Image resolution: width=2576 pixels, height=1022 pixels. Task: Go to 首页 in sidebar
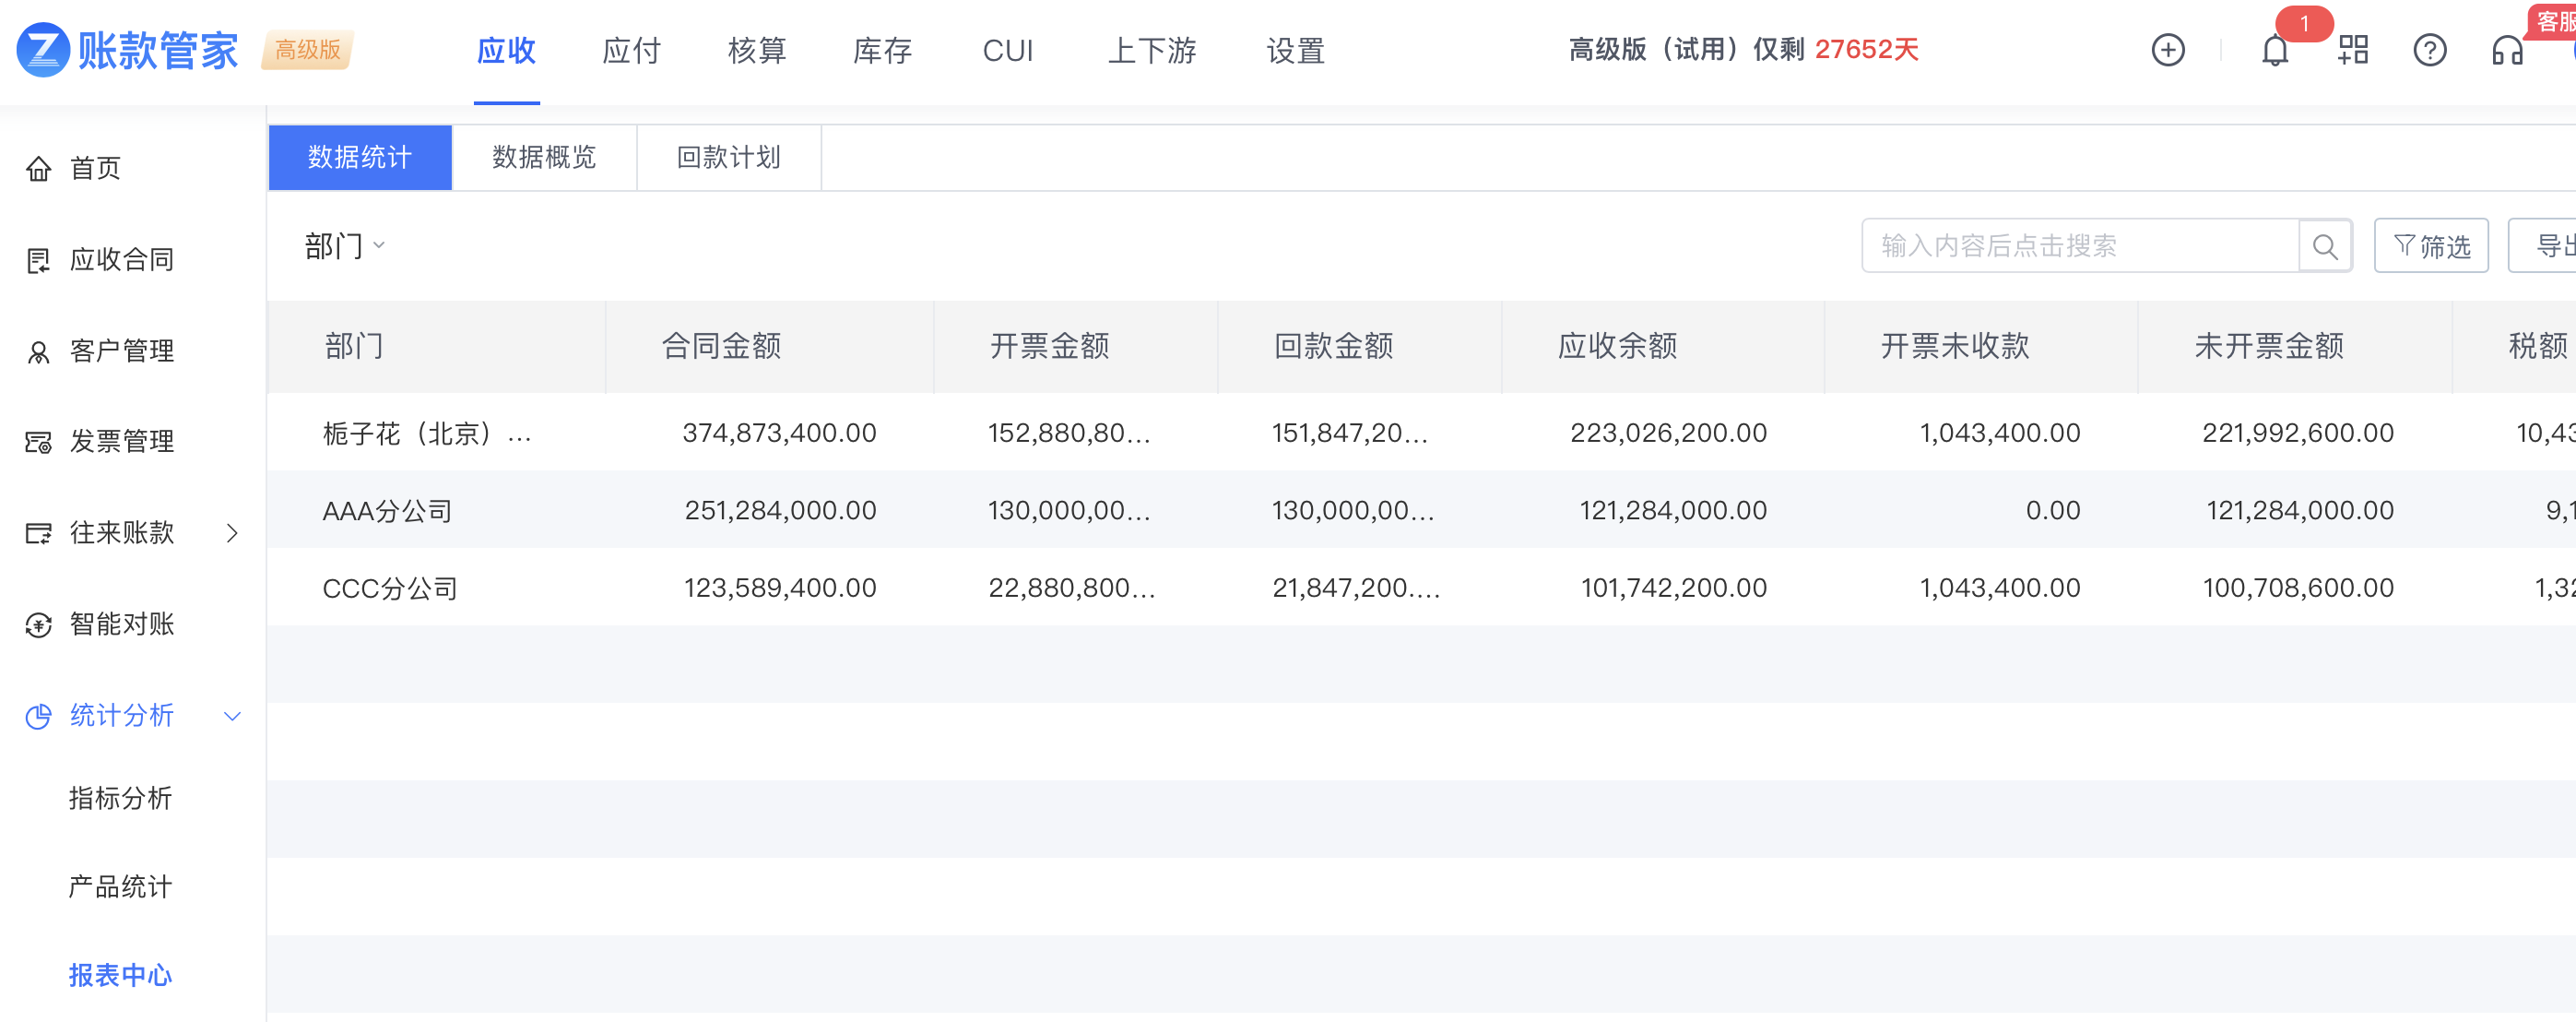pos(95,168)
